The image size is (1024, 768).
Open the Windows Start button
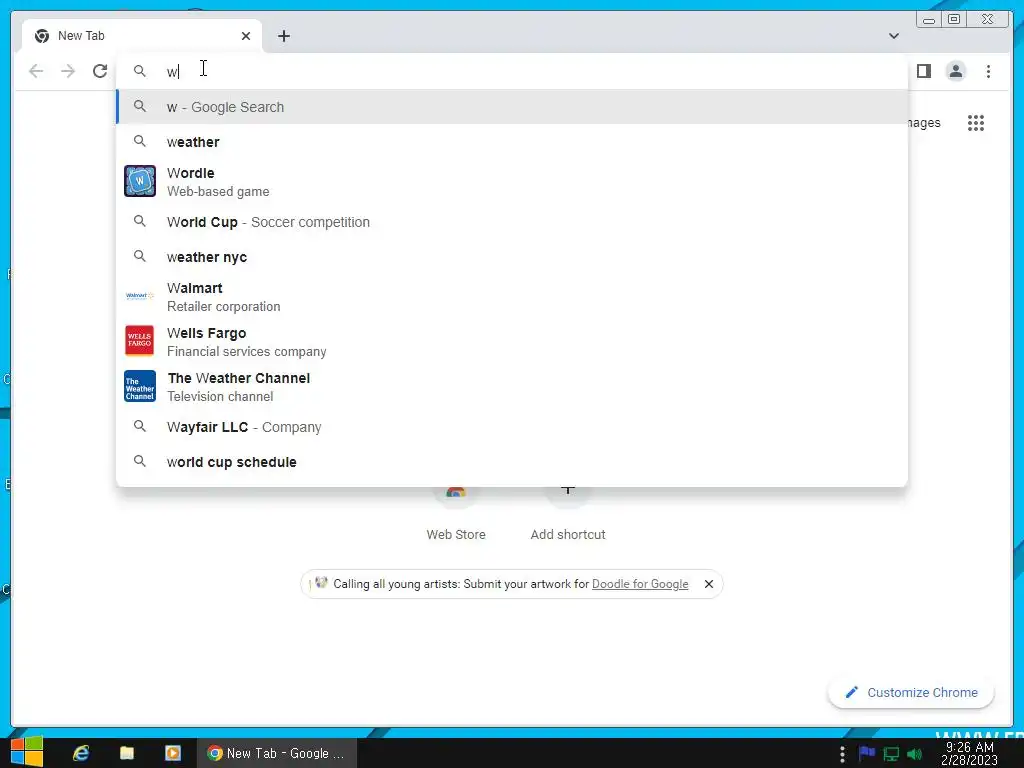(x=27, y=752)
